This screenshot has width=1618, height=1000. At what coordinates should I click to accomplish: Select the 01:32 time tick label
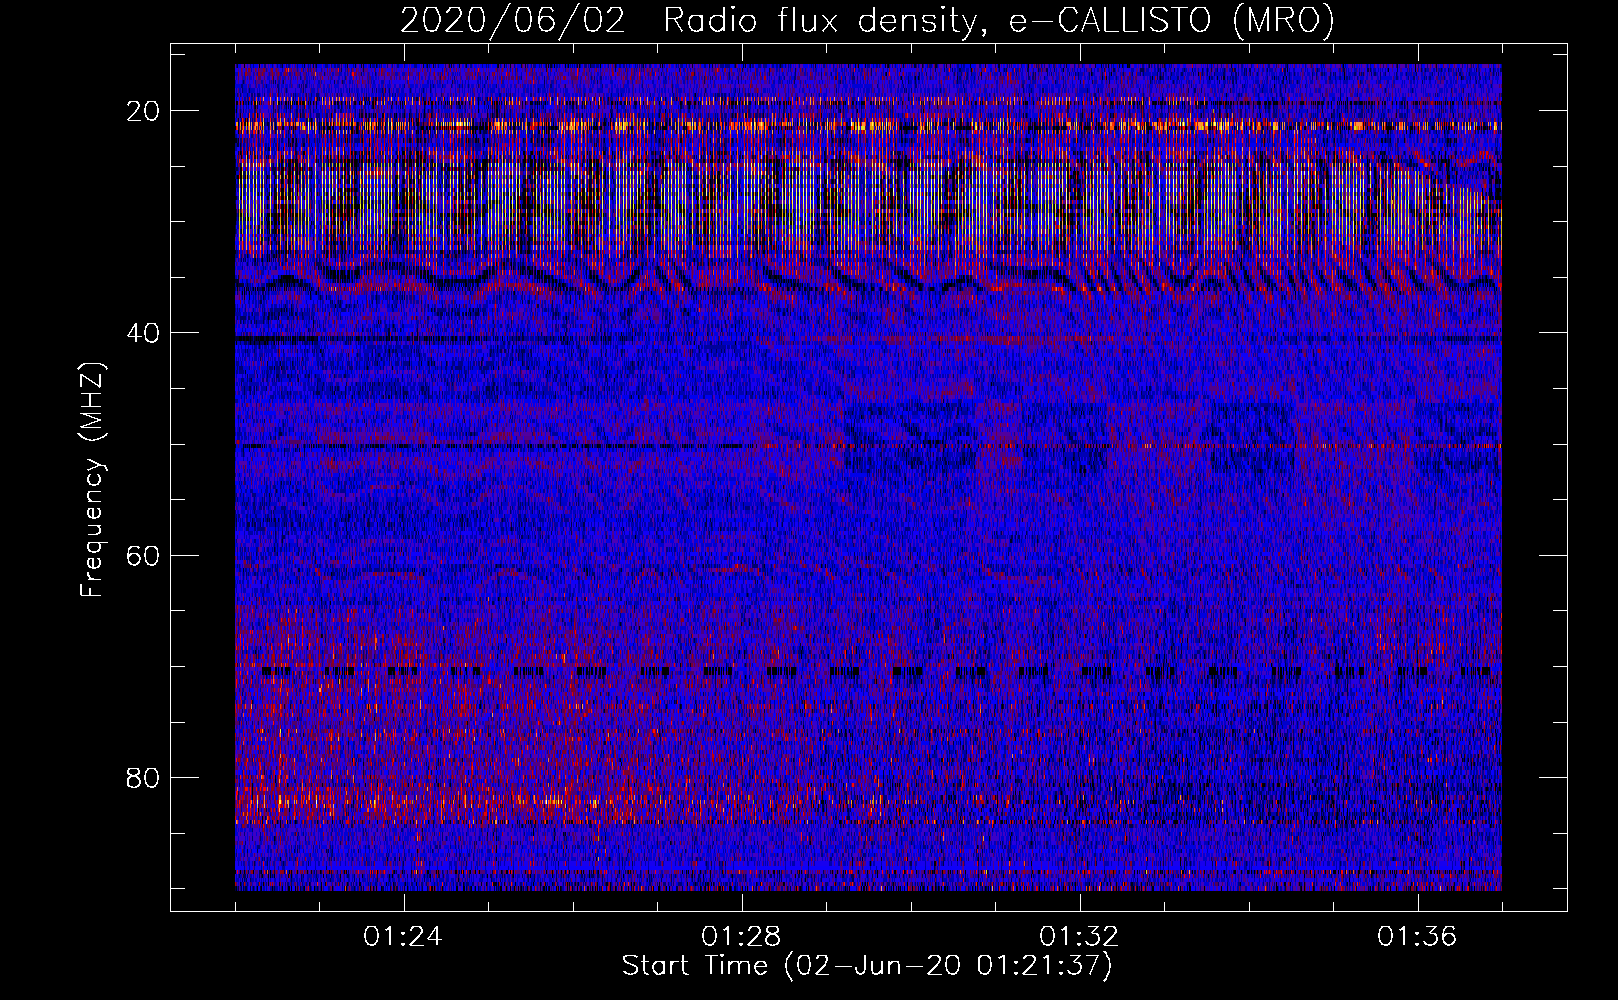(x=1079, y=937)
